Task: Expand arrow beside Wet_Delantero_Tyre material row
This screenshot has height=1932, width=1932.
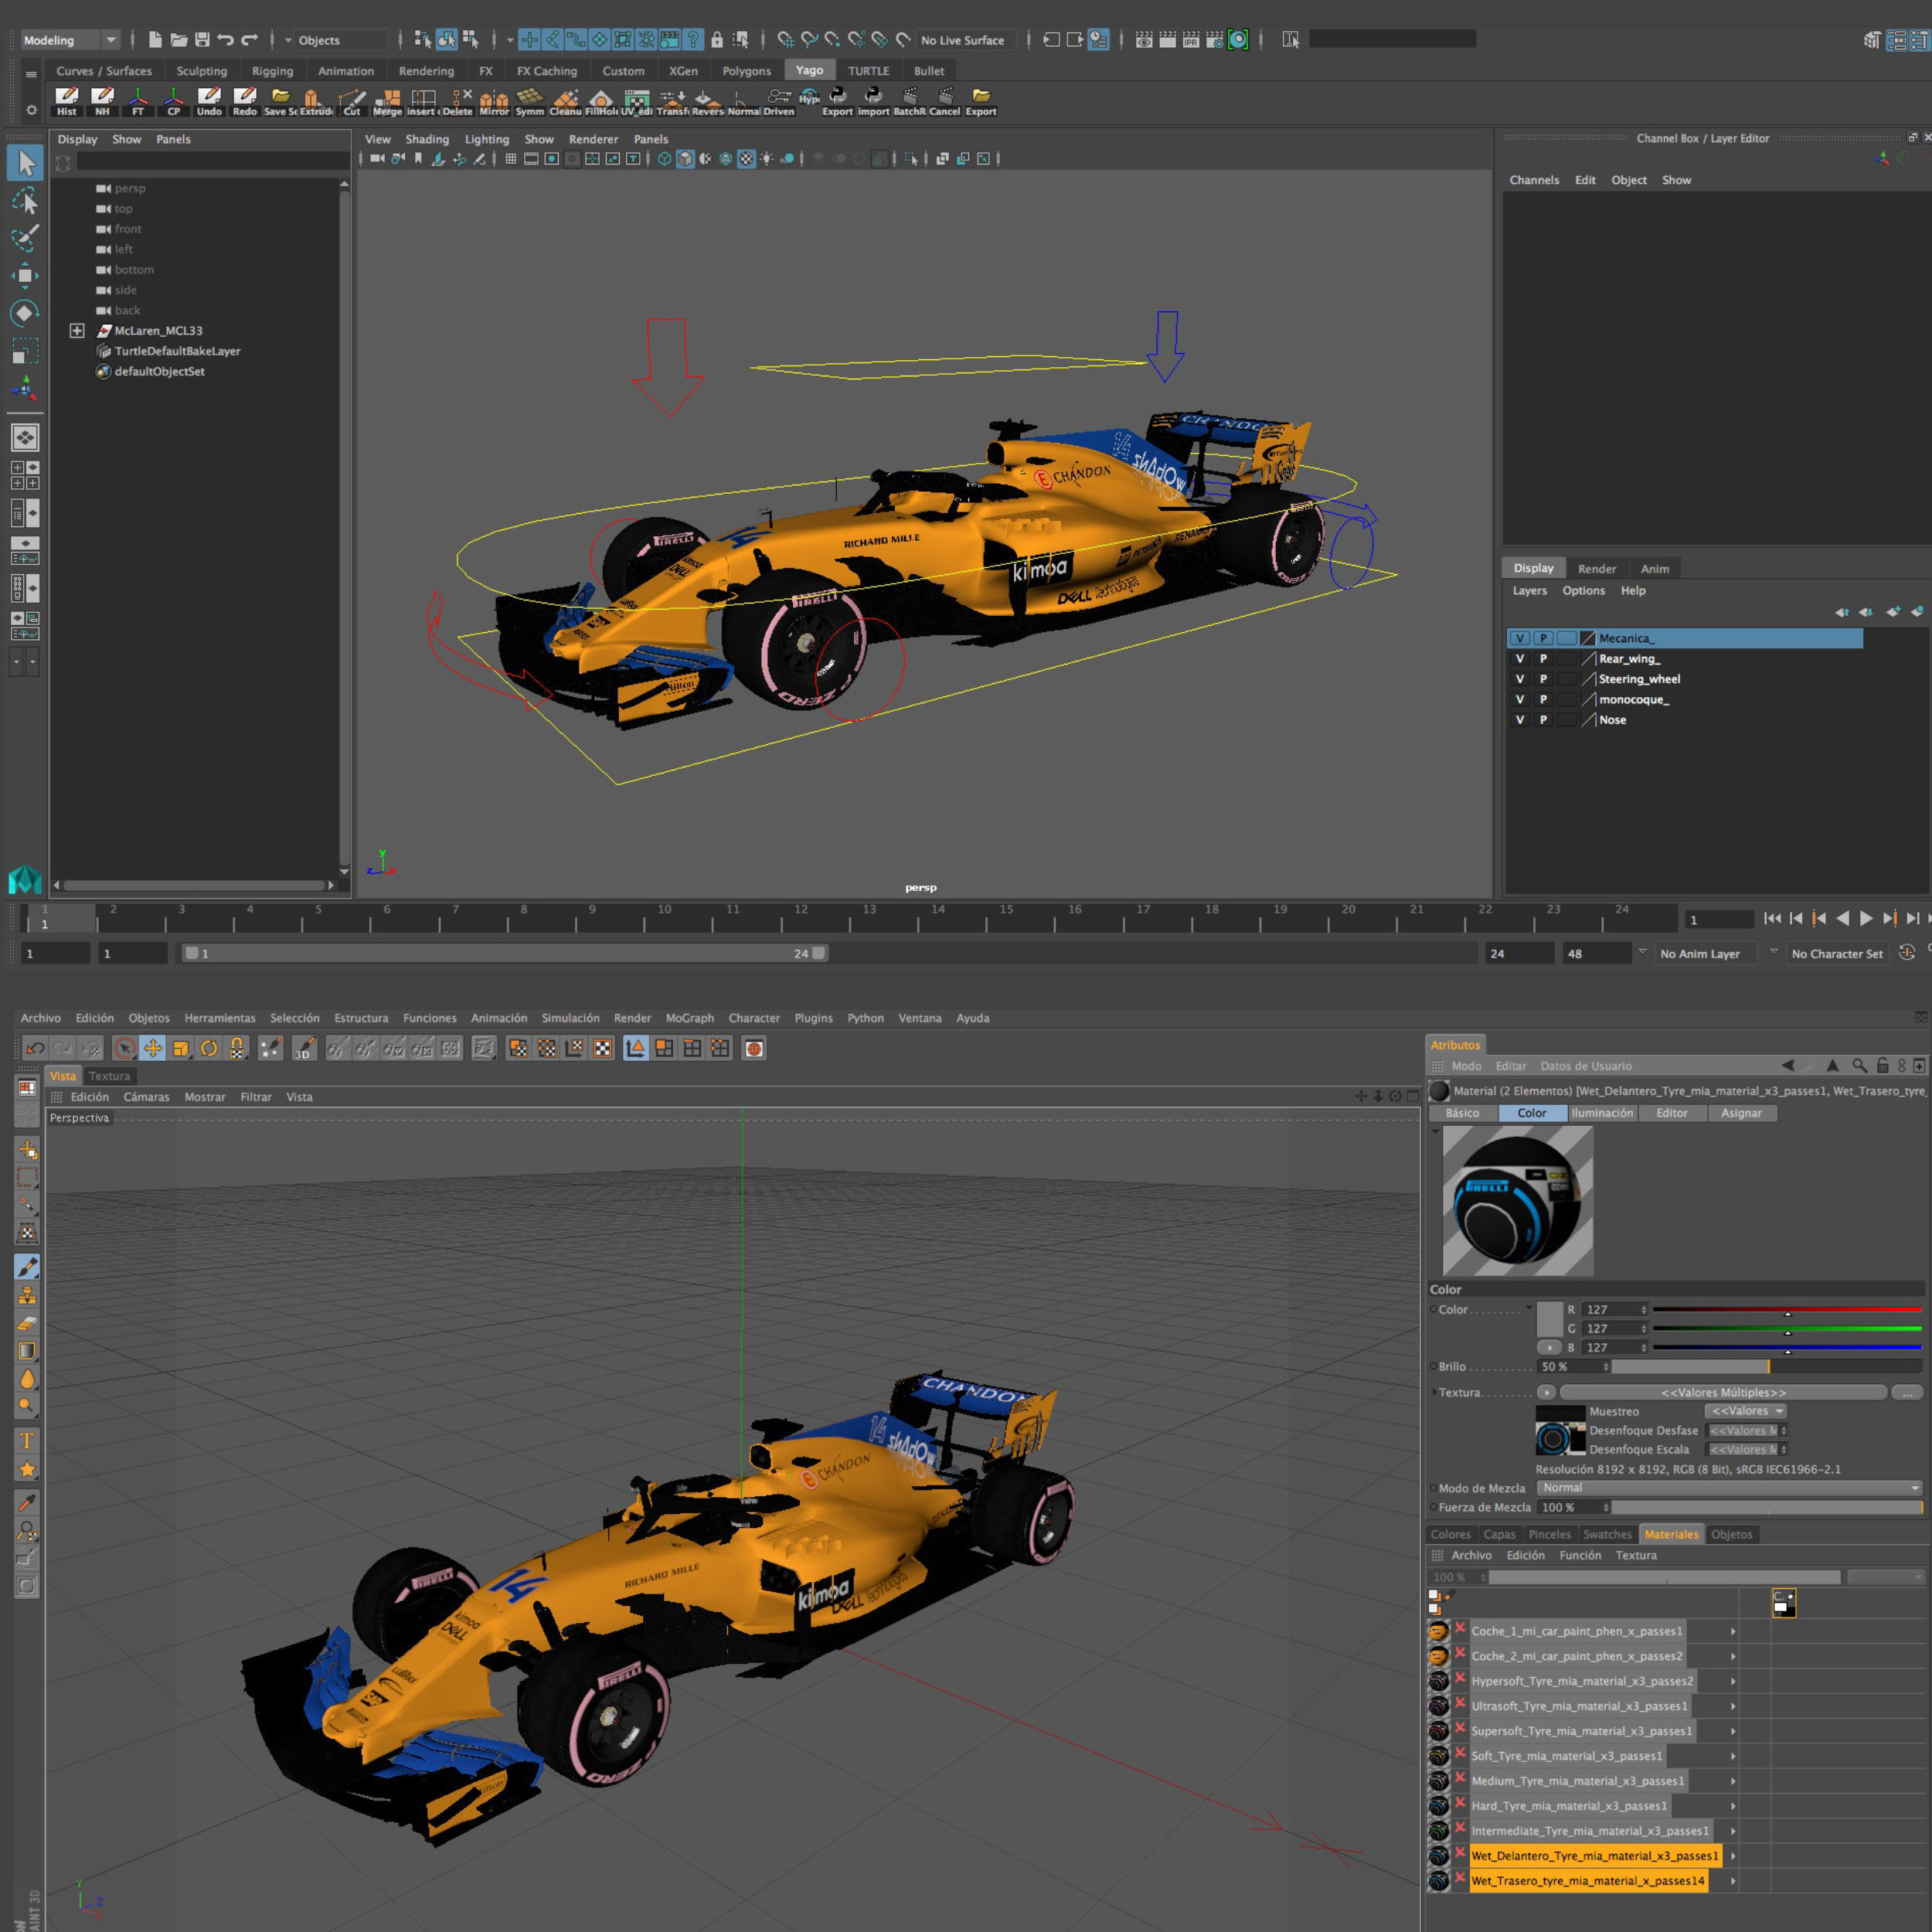Action: (1733, 1856)
